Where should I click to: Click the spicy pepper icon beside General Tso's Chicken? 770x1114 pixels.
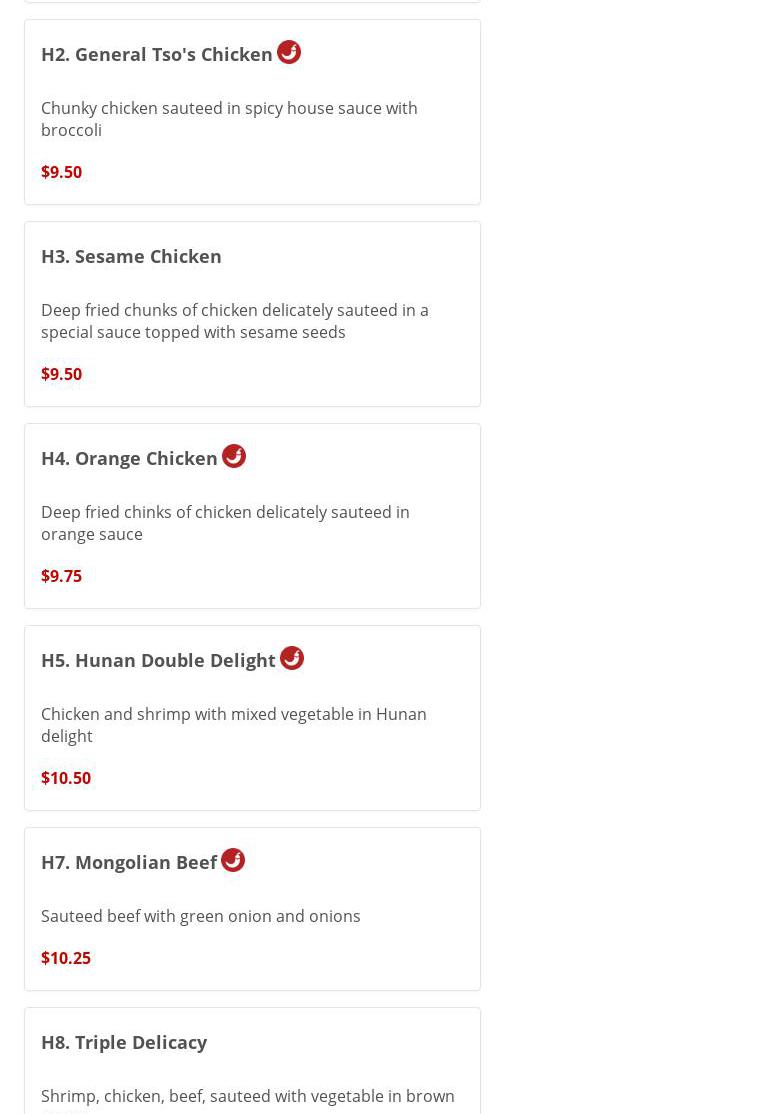coord(289,52)
